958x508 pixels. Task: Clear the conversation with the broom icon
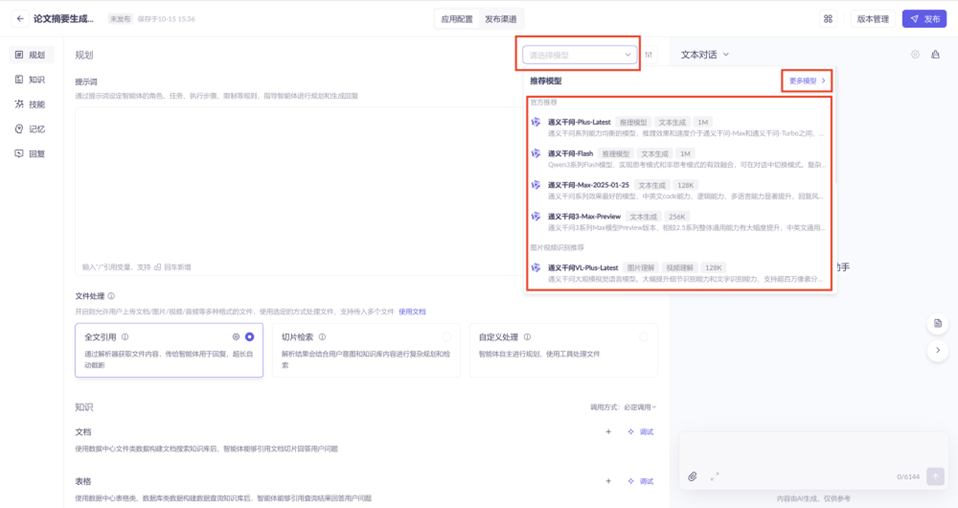[935, 54]
